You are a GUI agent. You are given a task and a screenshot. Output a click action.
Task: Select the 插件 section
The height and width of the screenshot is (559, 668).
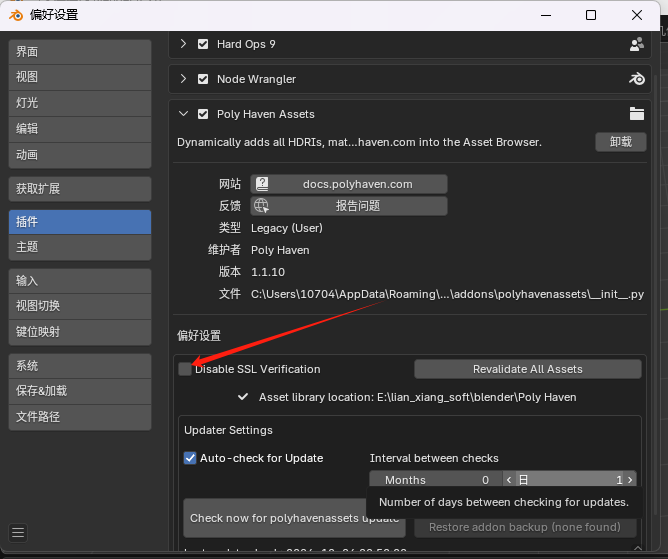pos(80,222)
